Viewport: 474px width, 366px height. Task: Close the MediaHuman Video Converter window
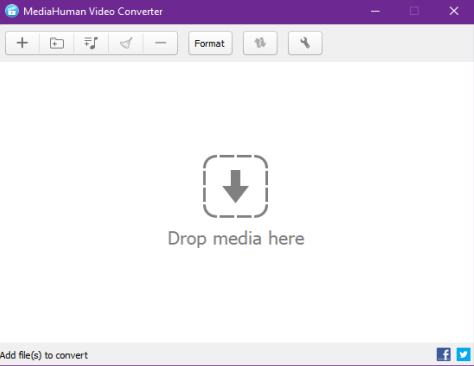pyautogui.click(x=454, y=11)
